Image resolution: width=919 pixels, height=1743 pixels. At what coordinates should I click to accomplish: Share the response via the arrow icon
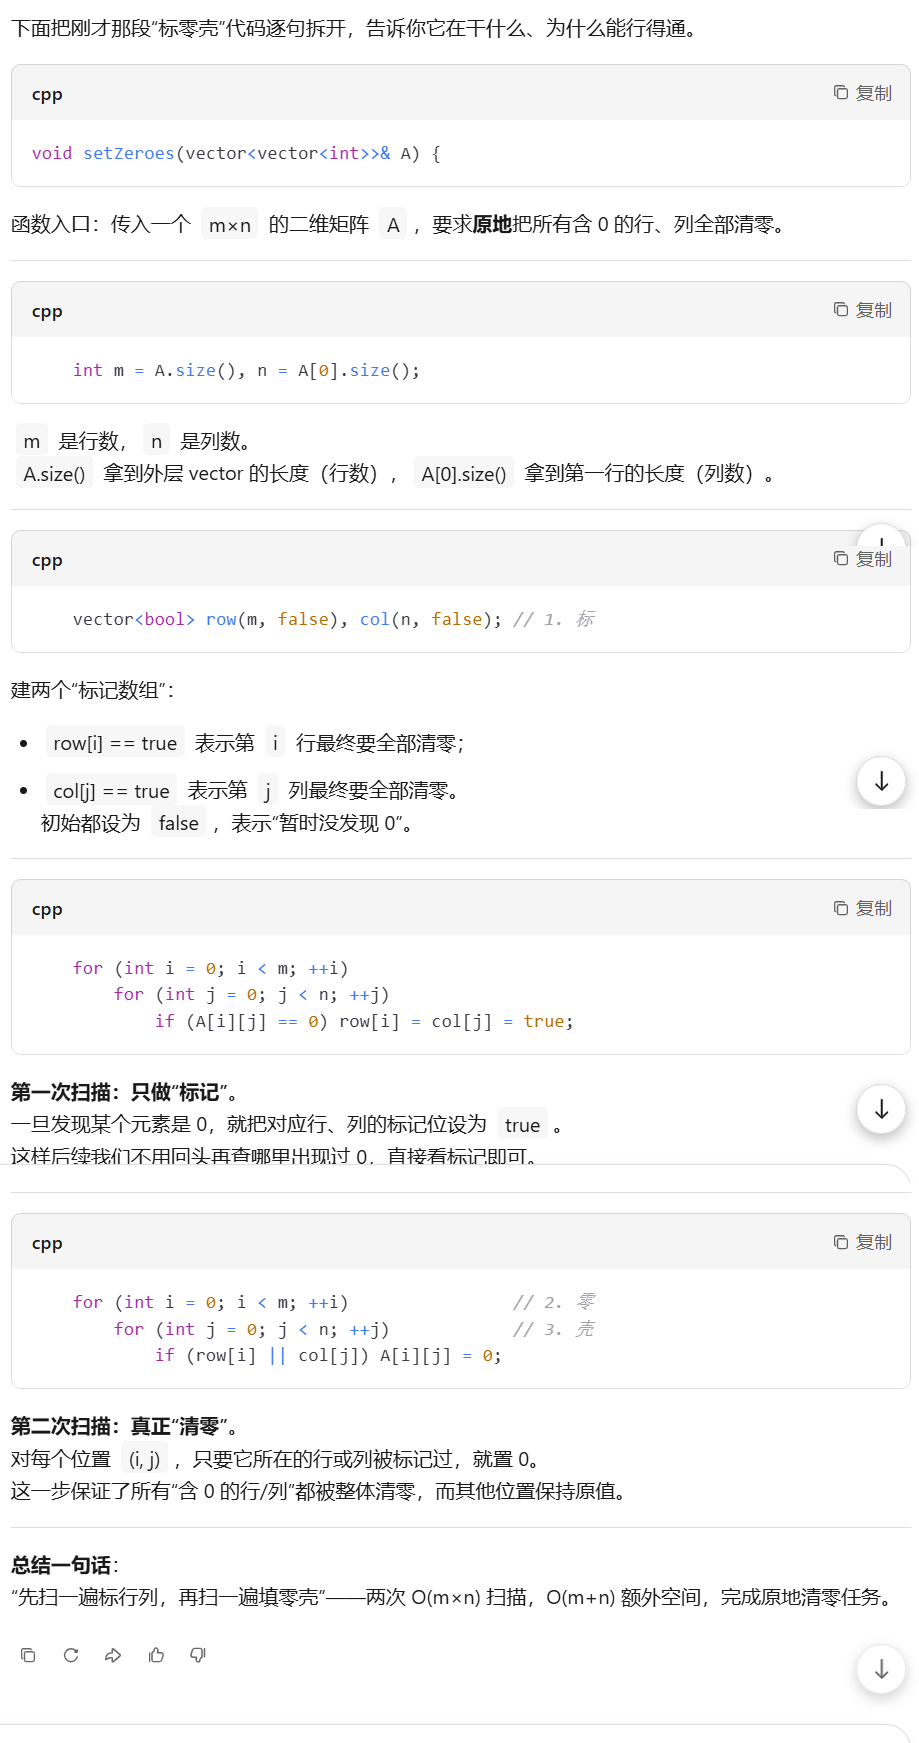coord(113,1655)
